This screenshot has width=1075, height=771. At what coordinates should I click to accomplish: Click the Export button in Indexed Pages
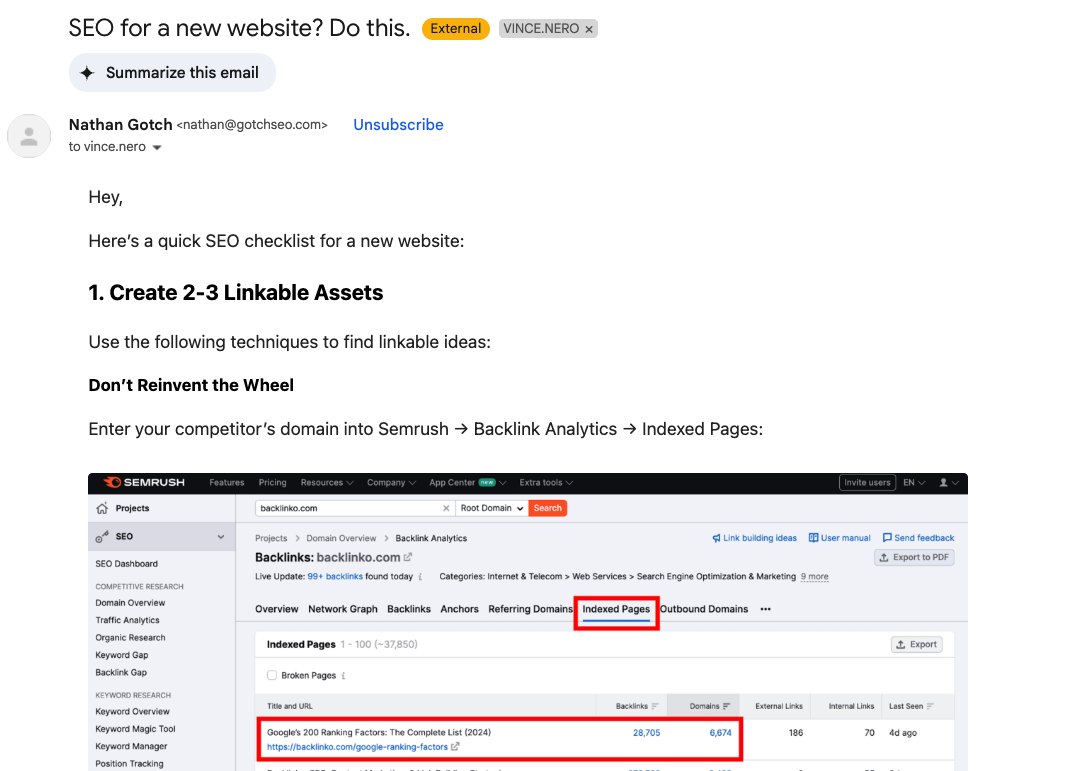tap(917, 644)
